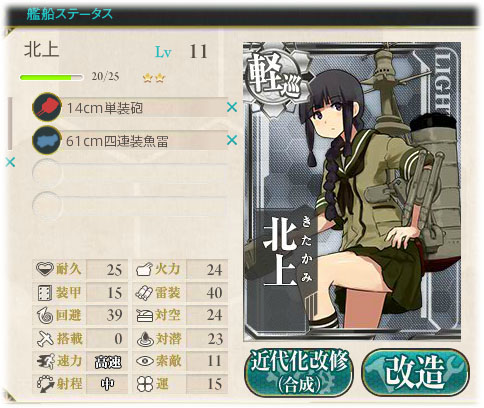
Task: Click the 運 luck clover icon
Action: click(x=145, y=384)
